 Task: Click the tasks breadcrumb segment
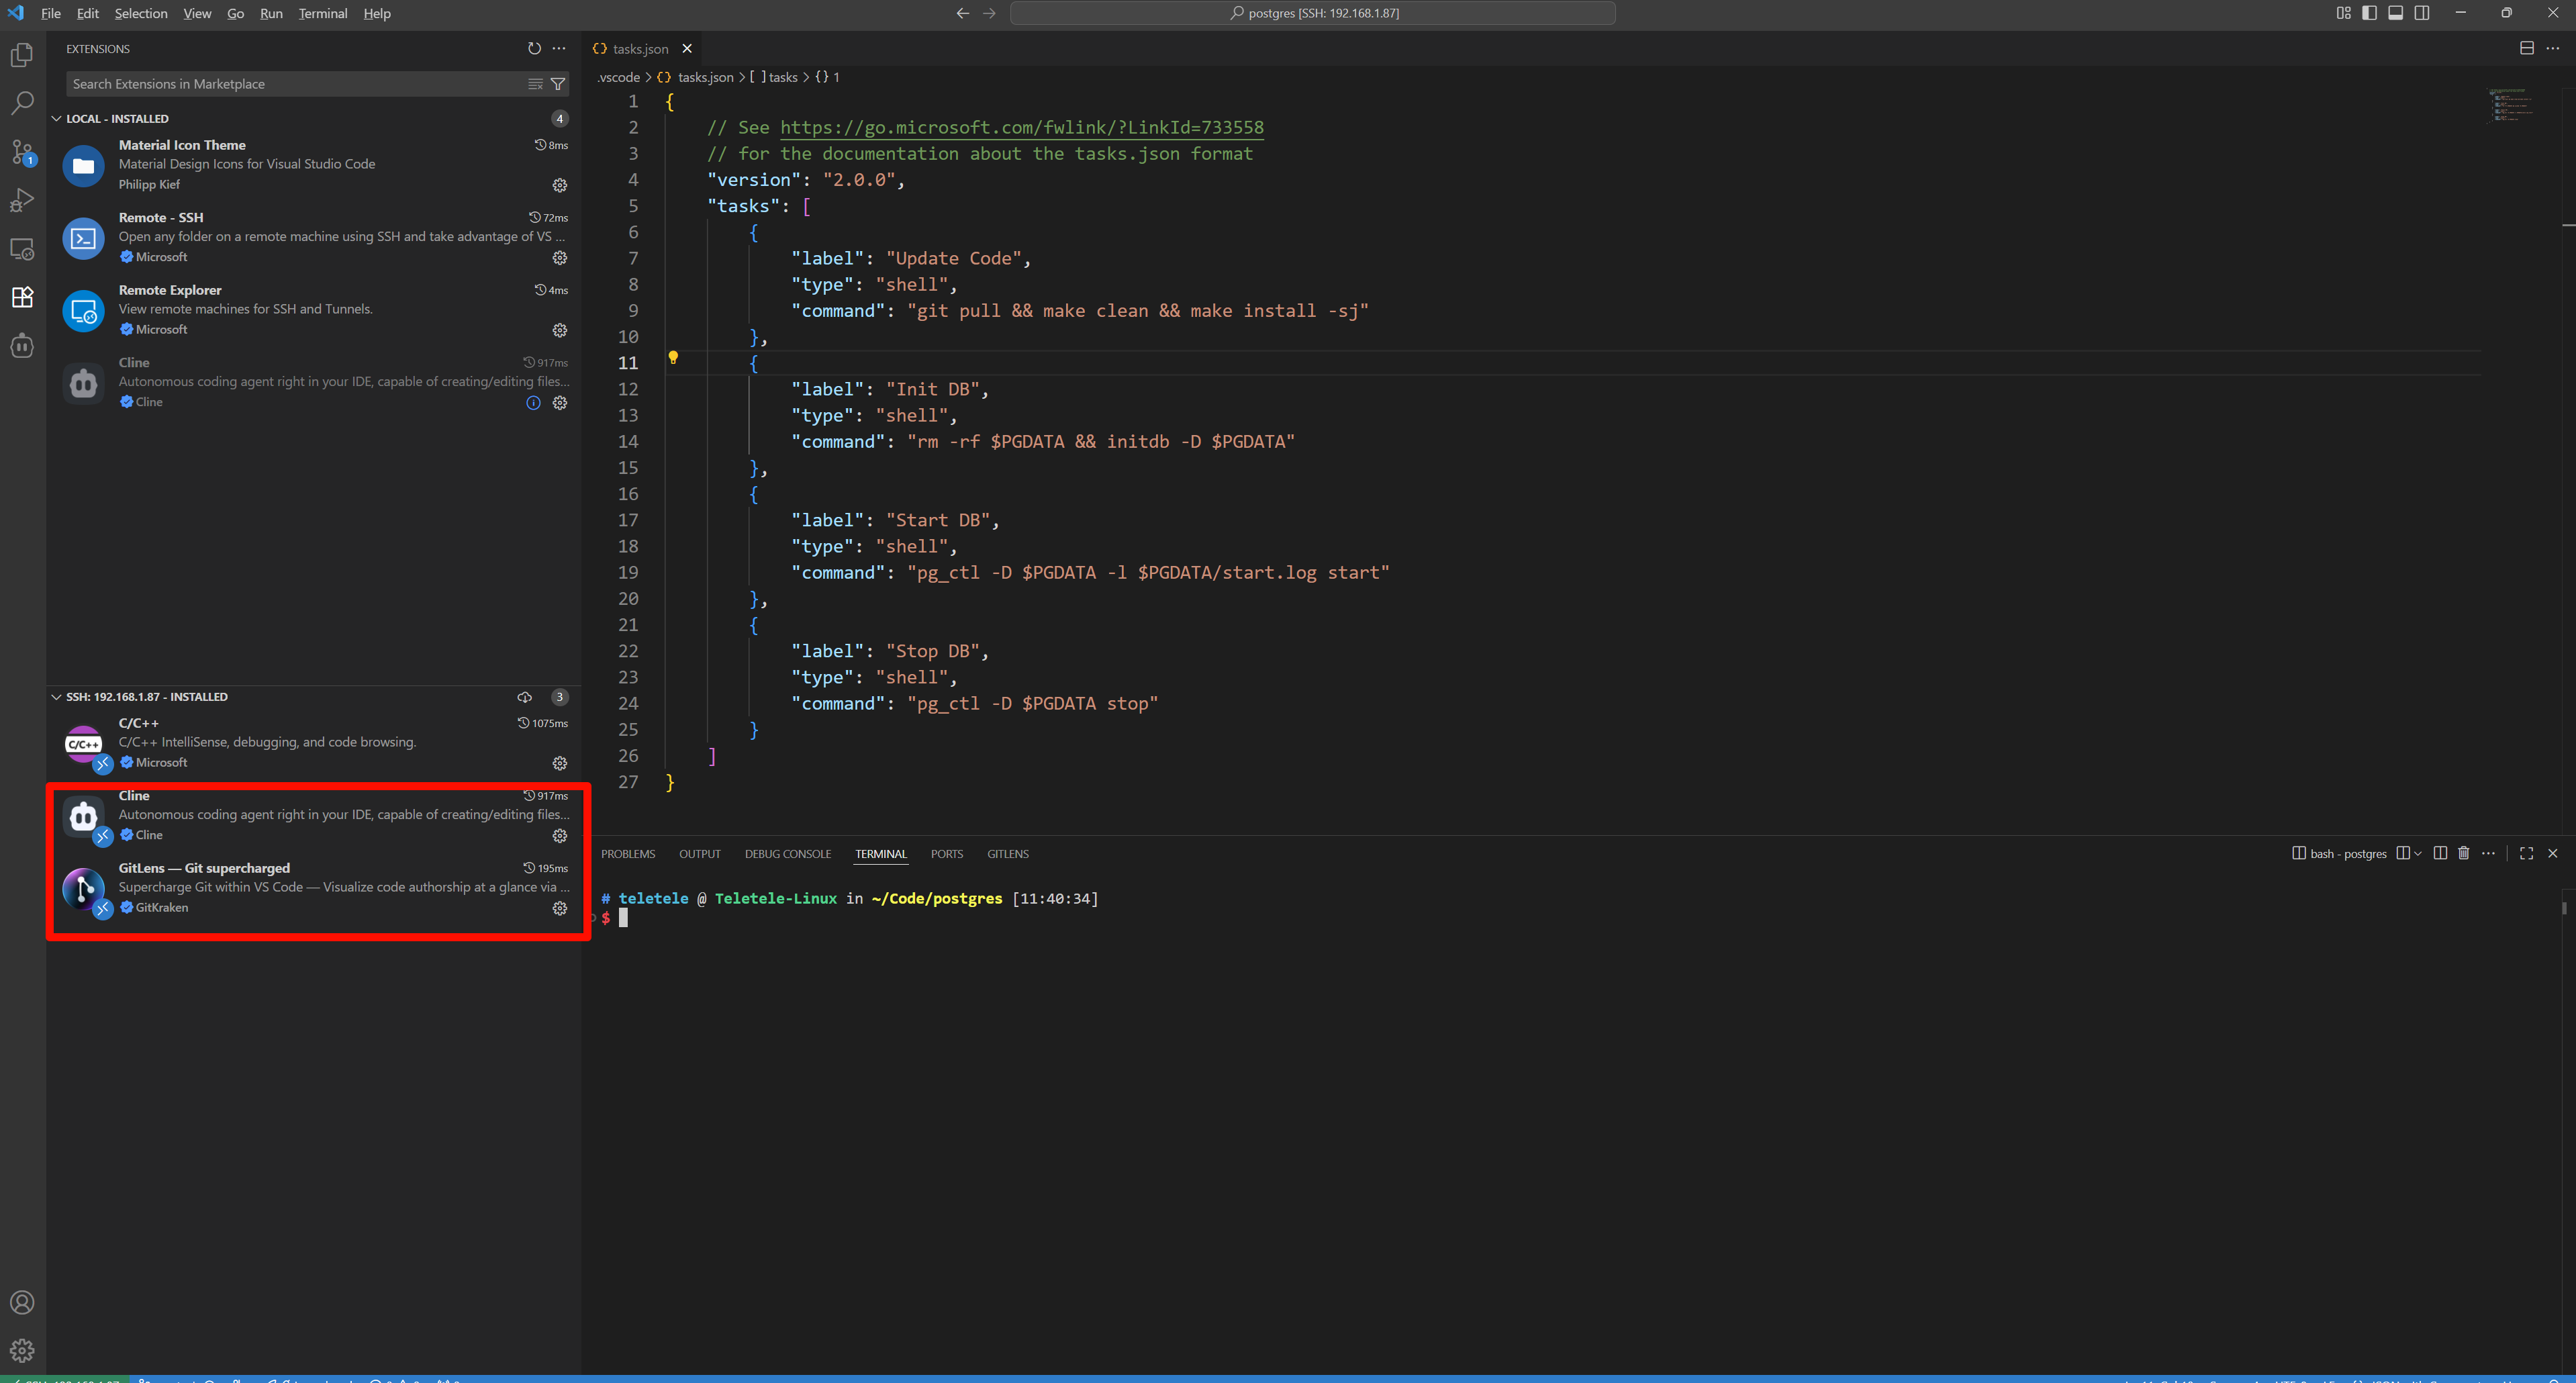[x=782, y=77]
